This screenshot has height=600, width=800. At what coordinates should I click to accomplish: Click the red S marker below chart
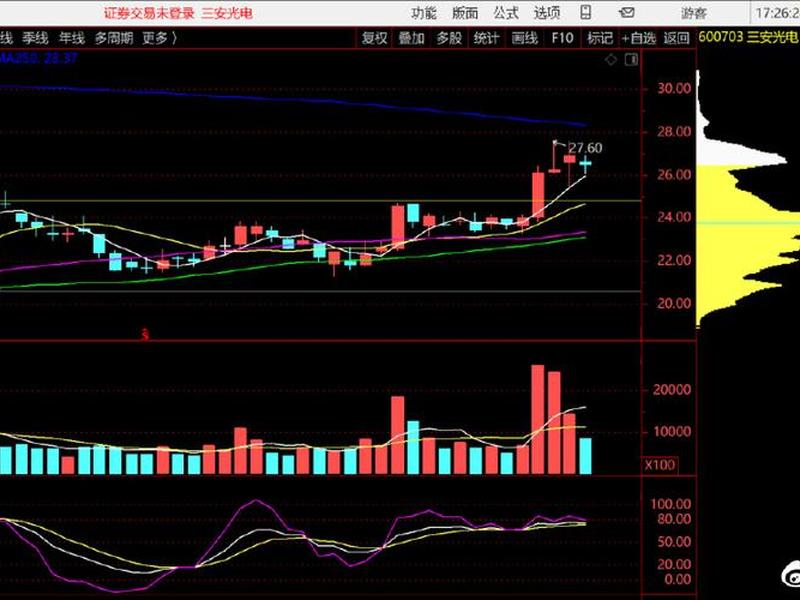click(145, 335)
